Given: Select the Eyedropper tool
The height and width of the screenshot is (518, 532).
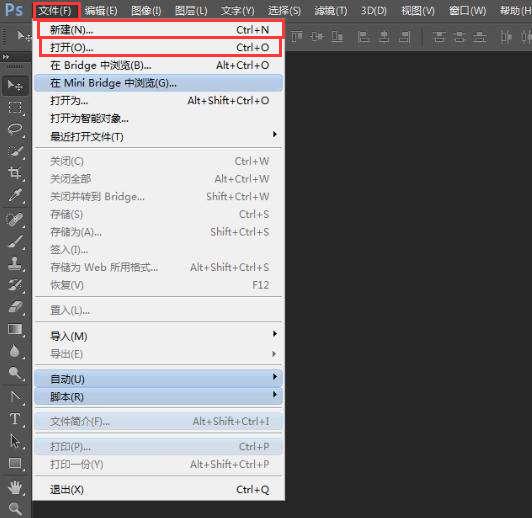Looking at the screenshot, I should coord(15,195).
